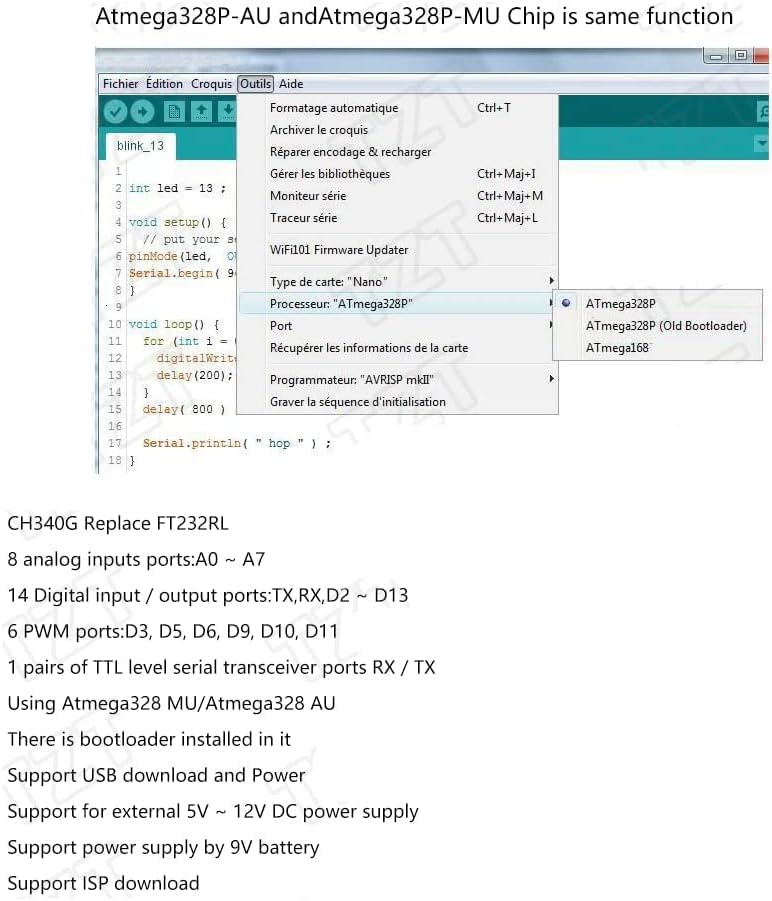Click code line 17 with Serial.println
Viewport: 772px width, 901px height.
[236, 443]
